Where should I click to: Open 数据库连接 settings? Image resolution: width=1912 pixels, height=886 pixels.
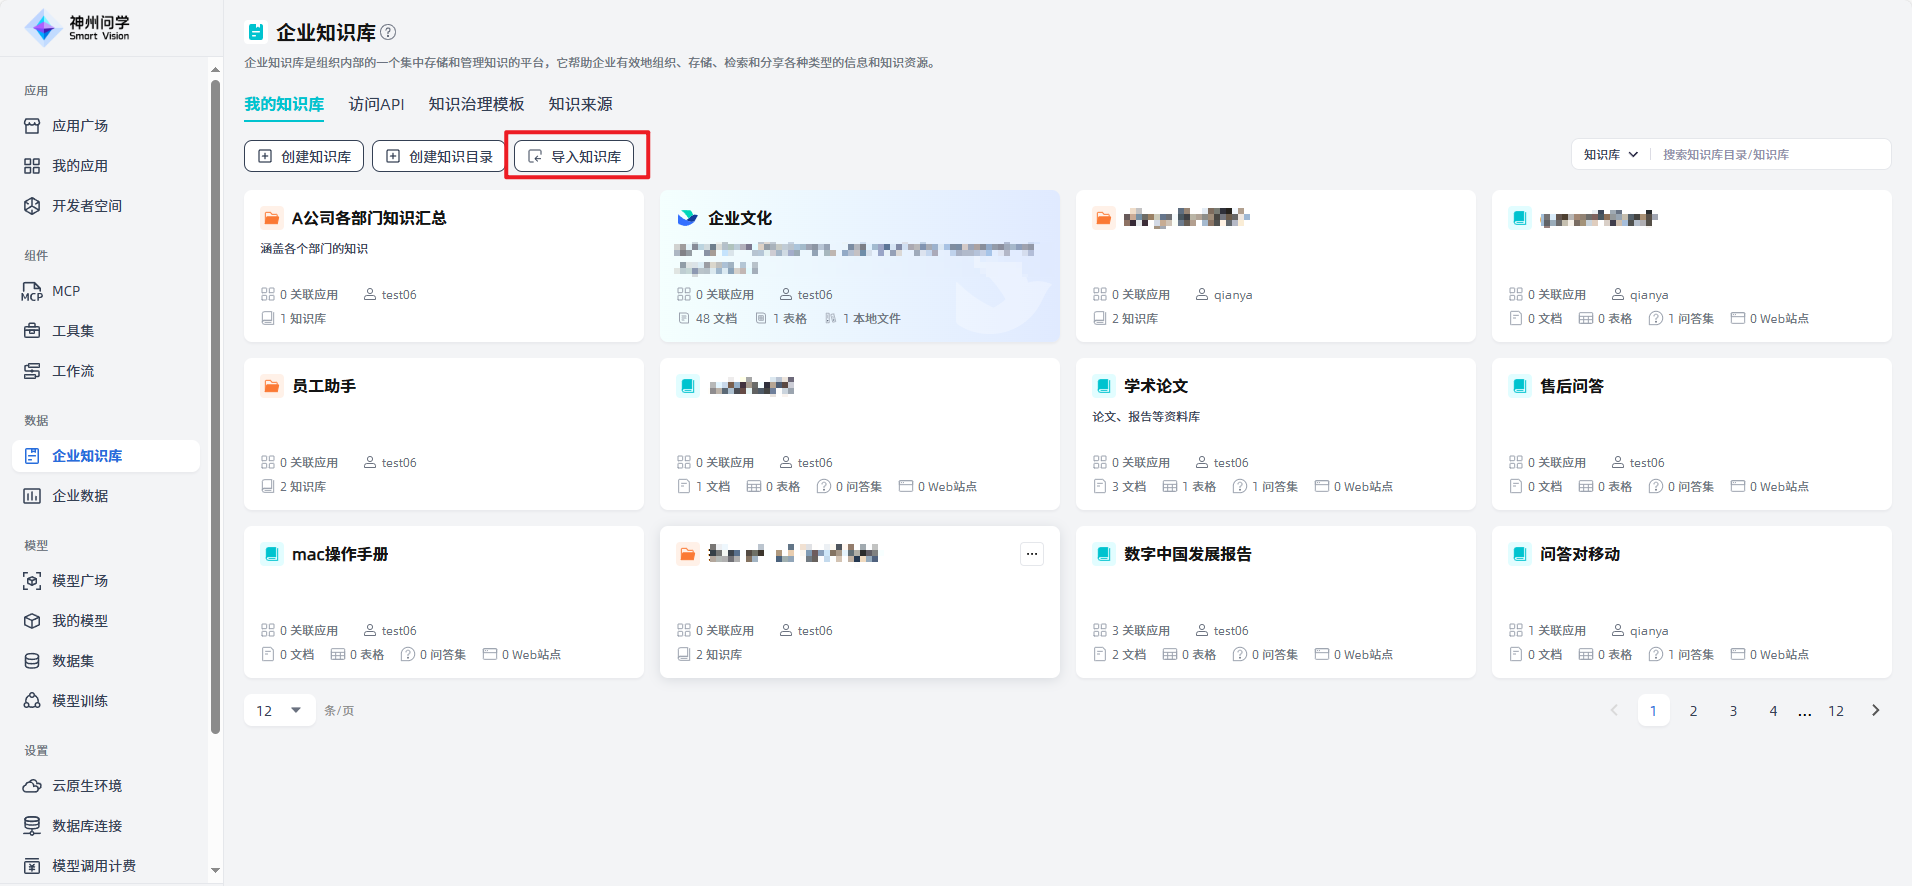tap(87, 826)
